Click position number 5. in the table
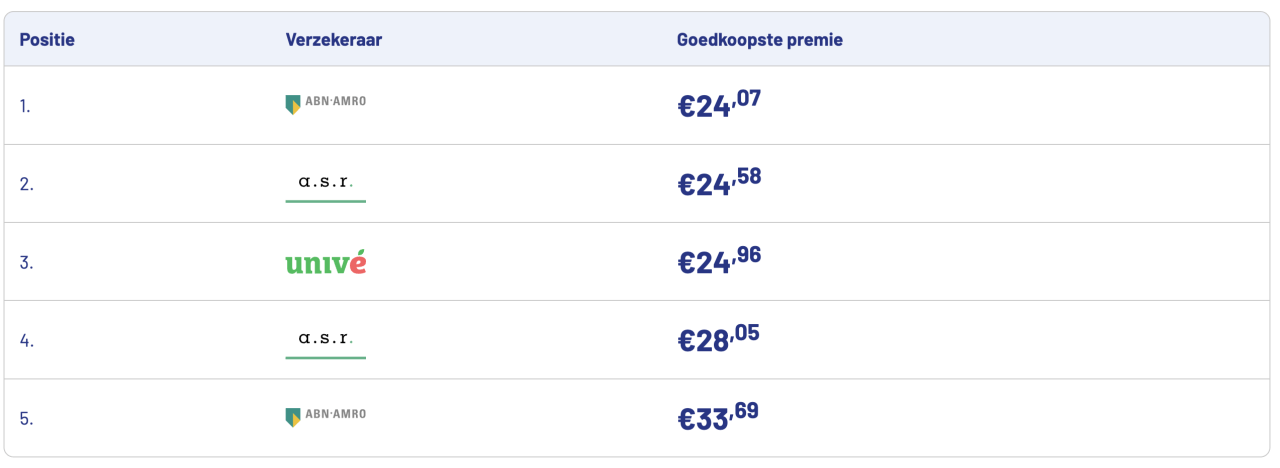The height and width of the screenshot is (468, 1280). coord(26,418)
